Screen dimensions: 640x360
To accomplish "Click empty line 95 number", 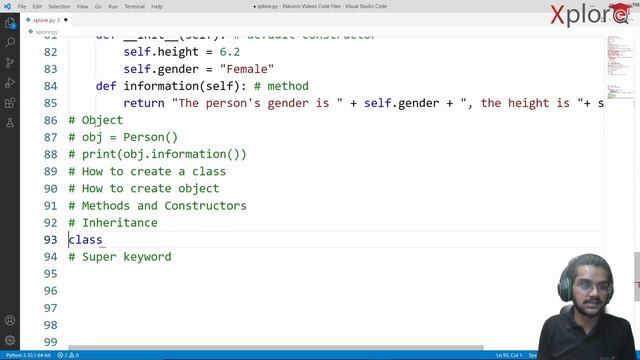I will (51, 274).
